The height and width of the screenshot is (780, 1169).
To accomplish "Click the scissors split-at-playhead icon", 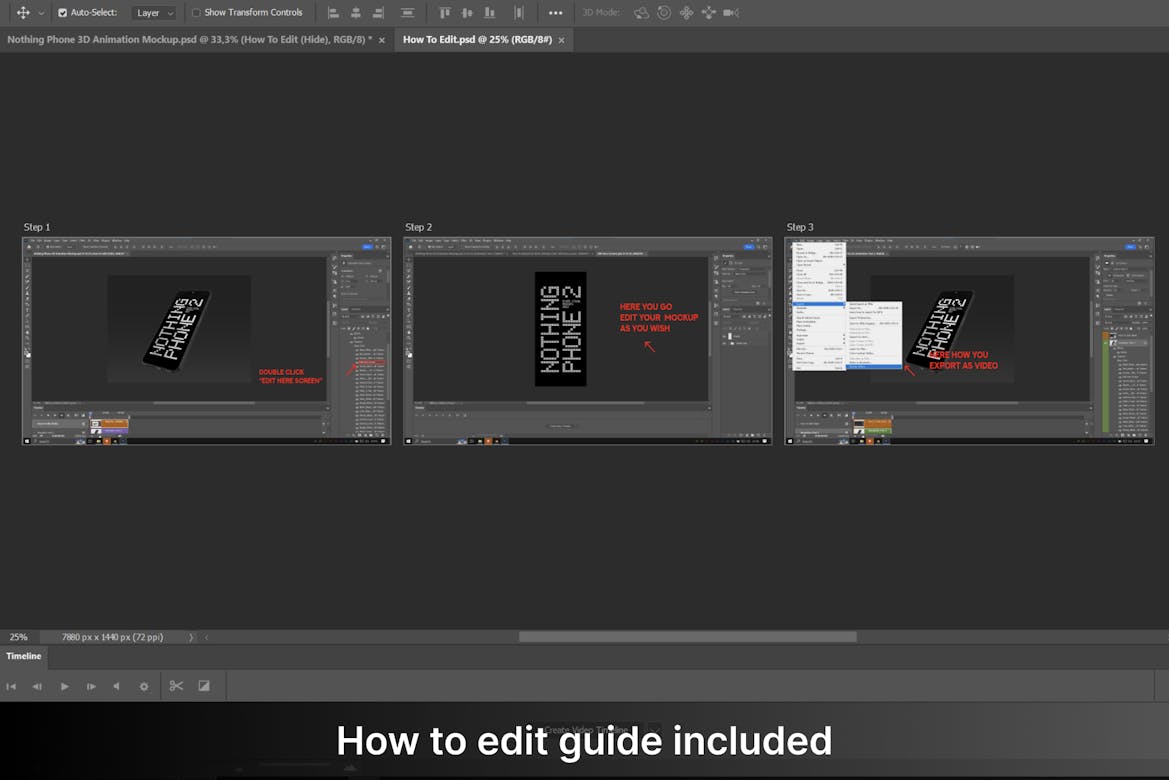I will click(176, 686).
